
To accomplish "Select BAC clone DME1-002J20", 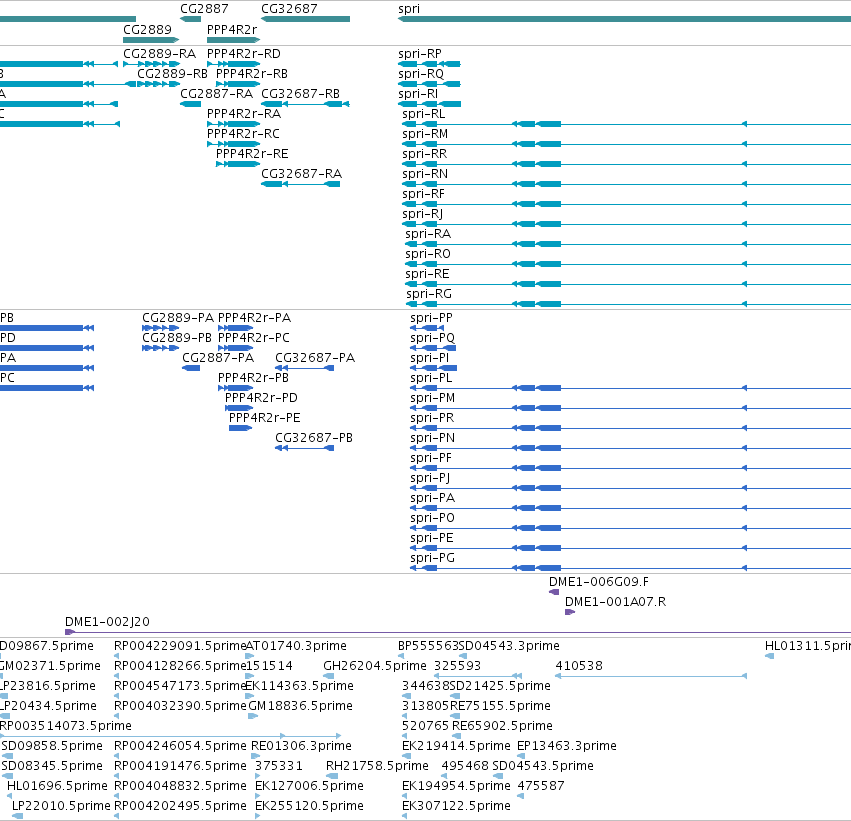I will (107, 622).
